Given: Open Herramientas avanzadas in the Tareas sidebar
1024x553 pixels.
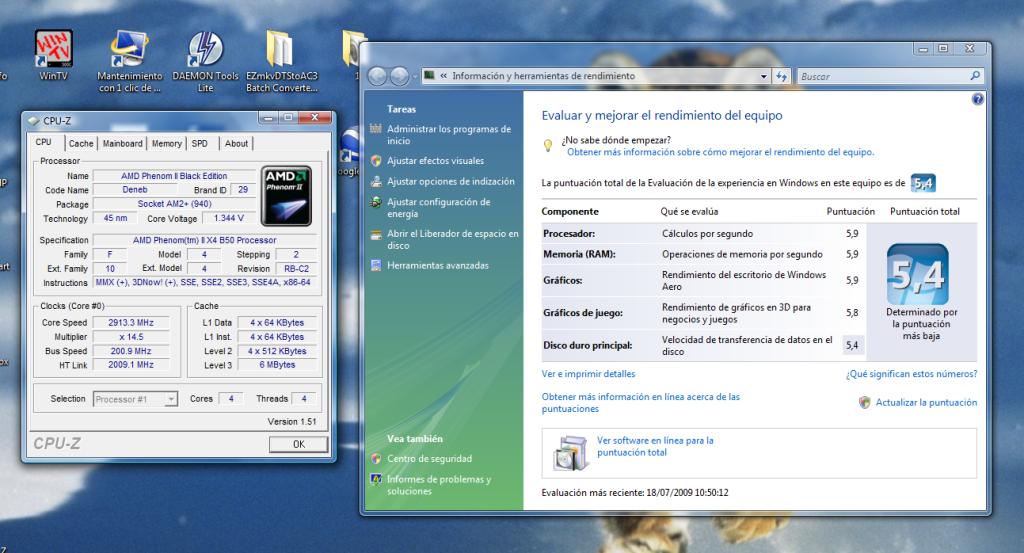Looking at the screenshot, I should pos(438,265).
